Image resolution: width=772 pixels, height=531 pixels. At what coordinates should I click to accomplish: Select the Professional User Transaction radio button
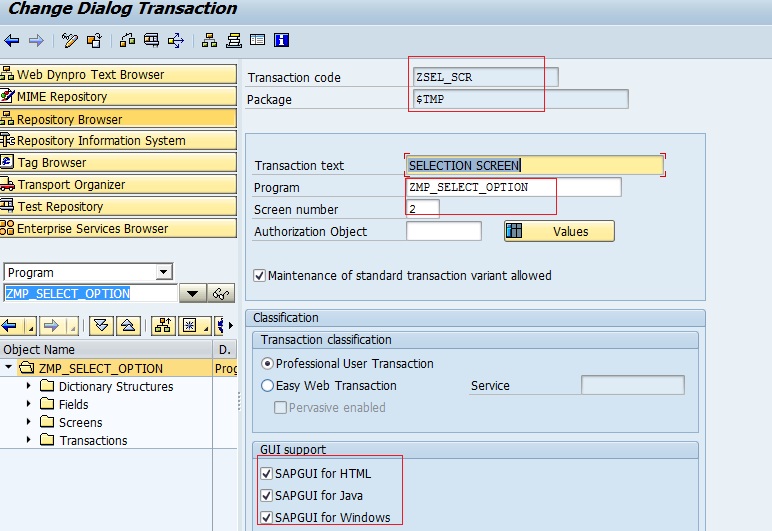[x=267, y=364]
